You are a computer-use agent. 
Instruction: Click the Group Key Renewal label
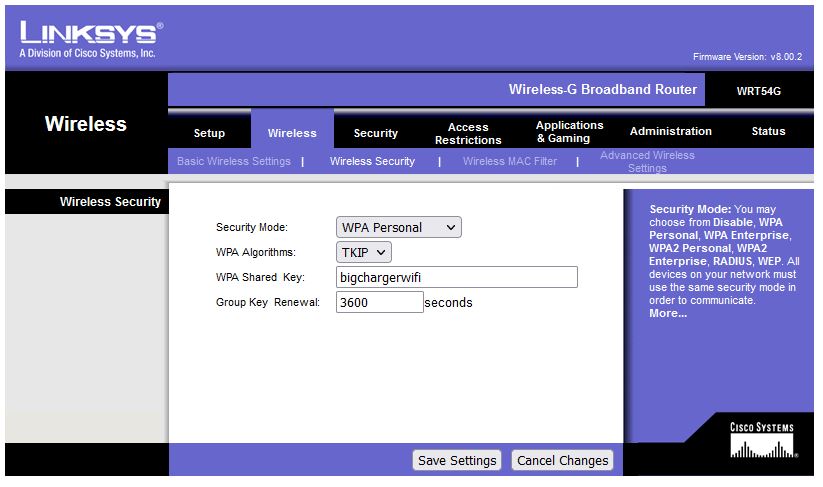(268, 302)
